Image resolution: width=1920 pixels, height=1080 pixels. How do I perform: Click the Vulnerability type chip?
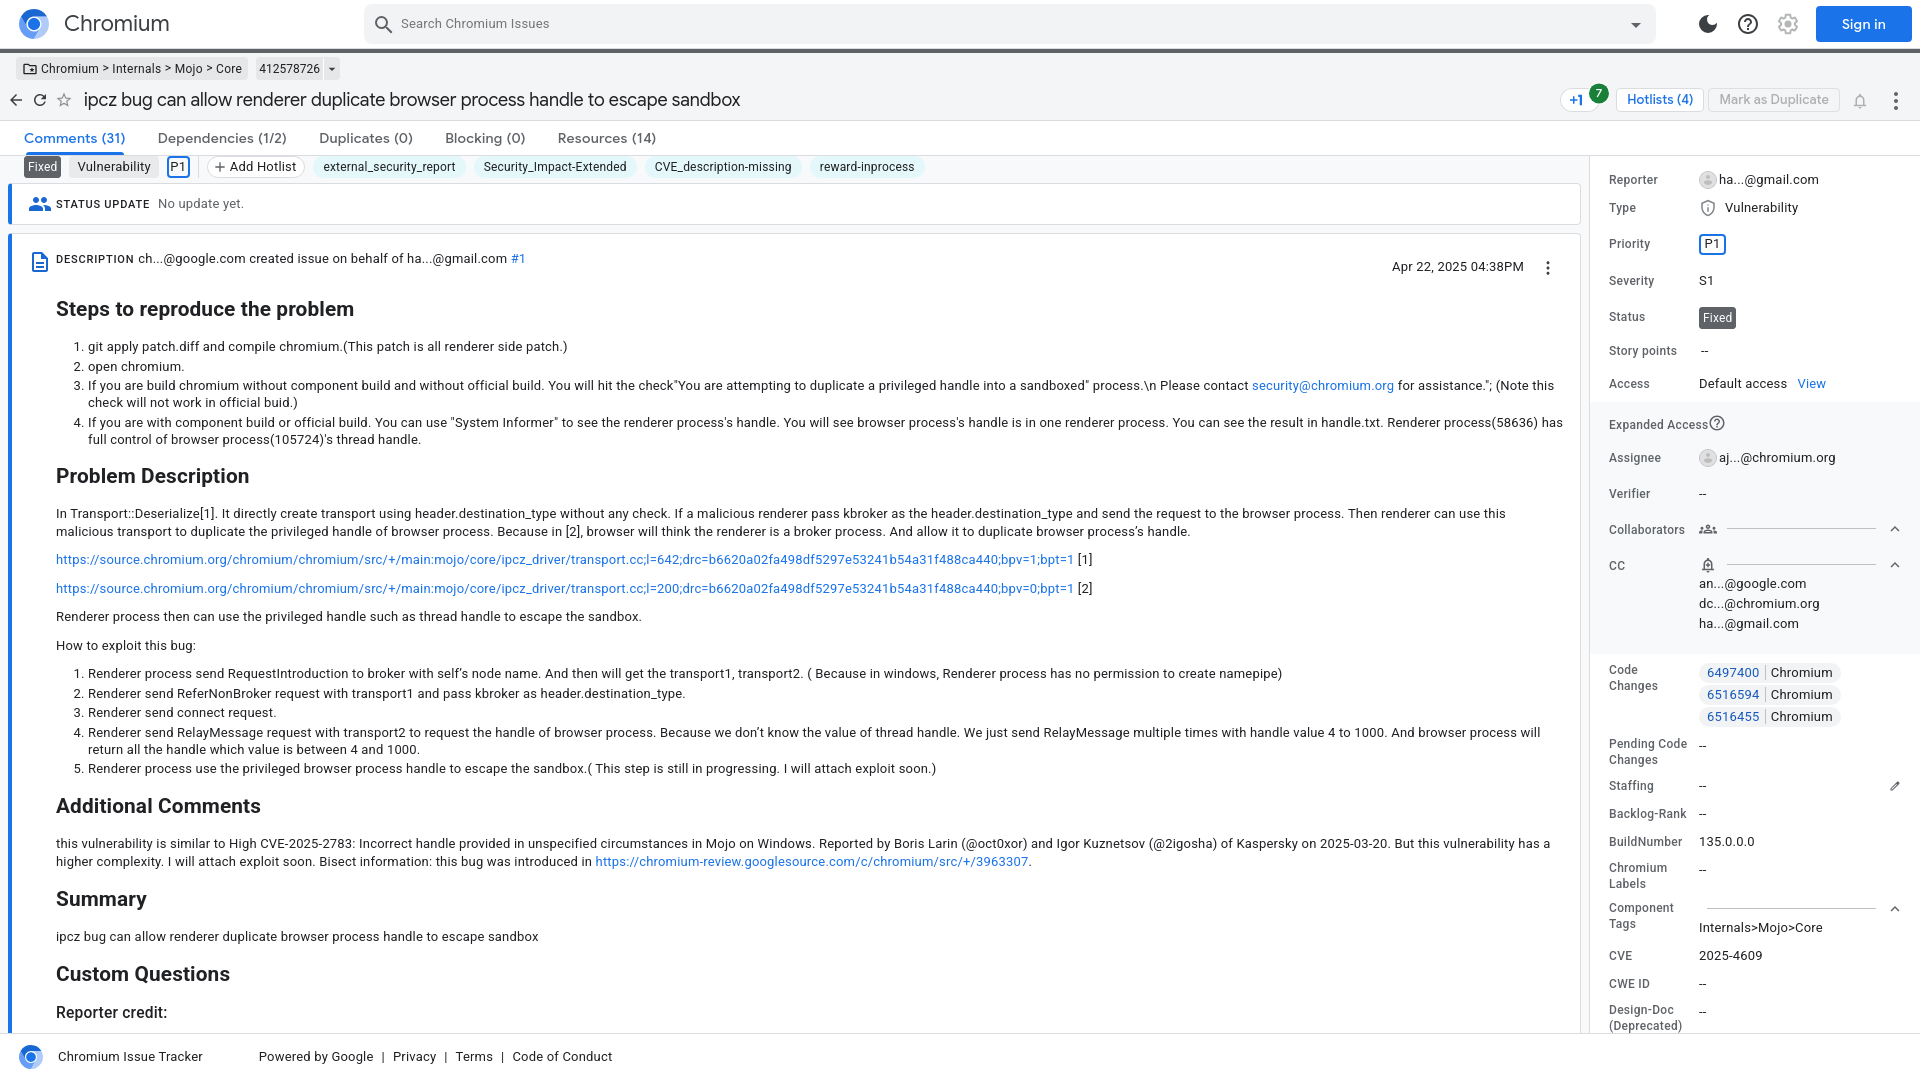tap(114, 167)
